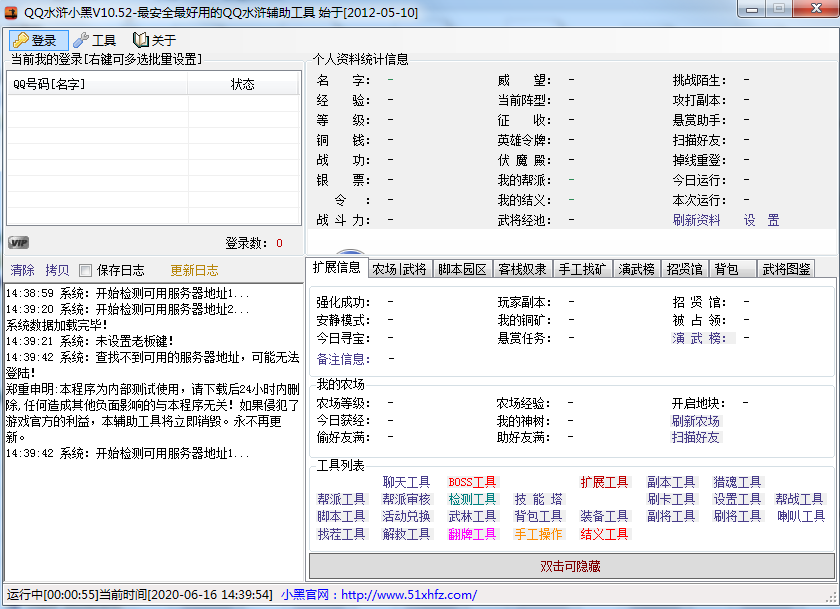Viewport: 840px width, 609px height.
Task: Click the VIP badge icon
Action: (x=18, y=243)
